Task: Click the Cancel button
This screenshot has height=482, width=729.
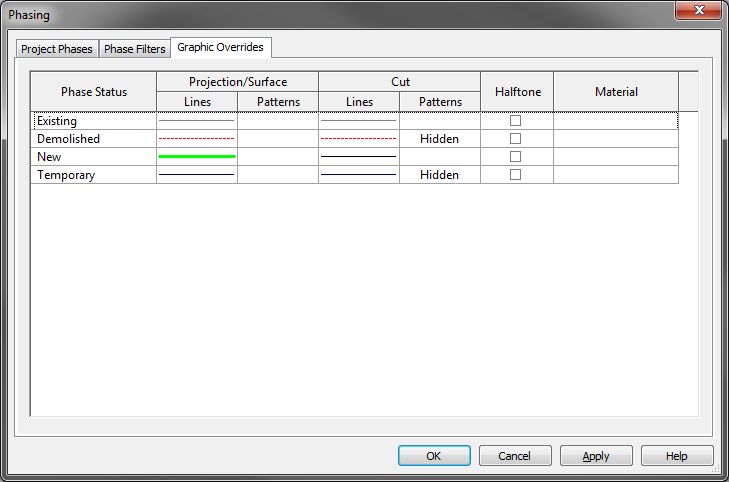Action: tap(515, 456)
